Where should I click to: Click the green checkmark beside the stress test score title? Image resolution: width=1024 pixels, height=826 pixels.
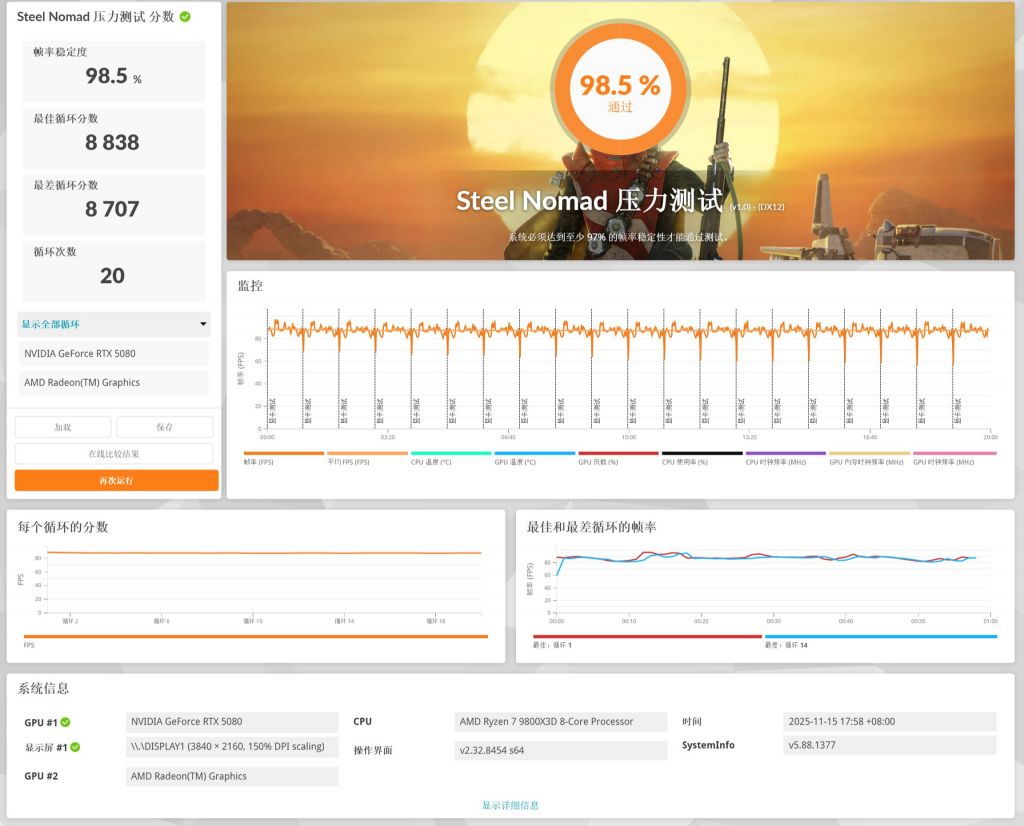[x=185, y=17]
